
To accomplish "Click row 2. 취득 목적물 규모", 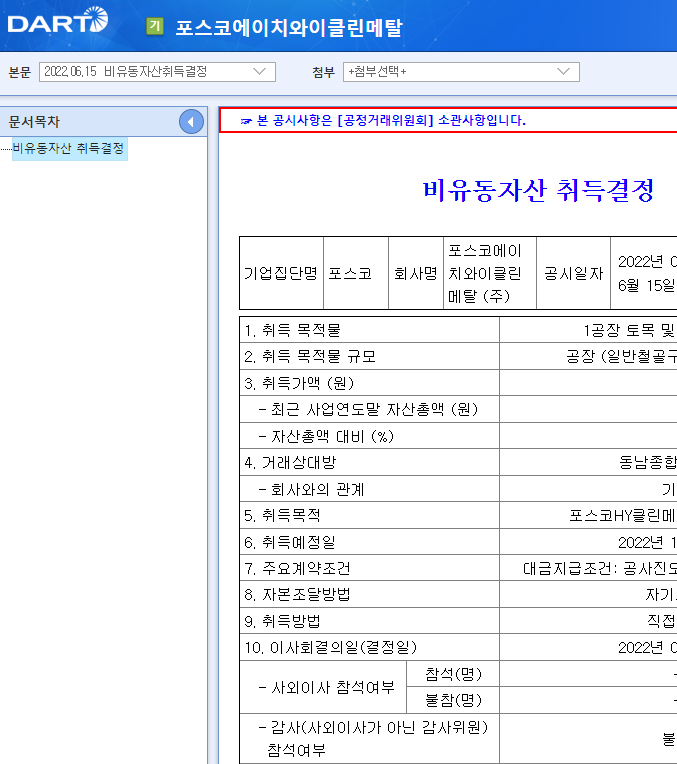I will [369, 356].
